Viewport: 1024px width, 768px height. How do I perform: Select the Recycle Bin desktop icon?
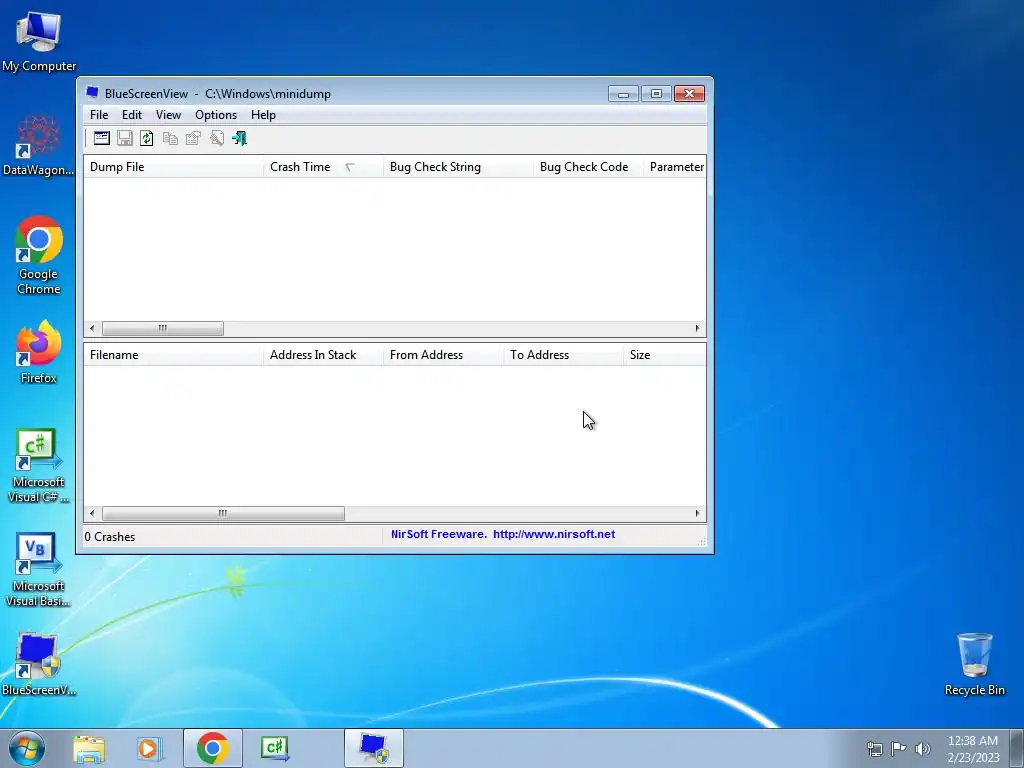click(x=974, y=664)
